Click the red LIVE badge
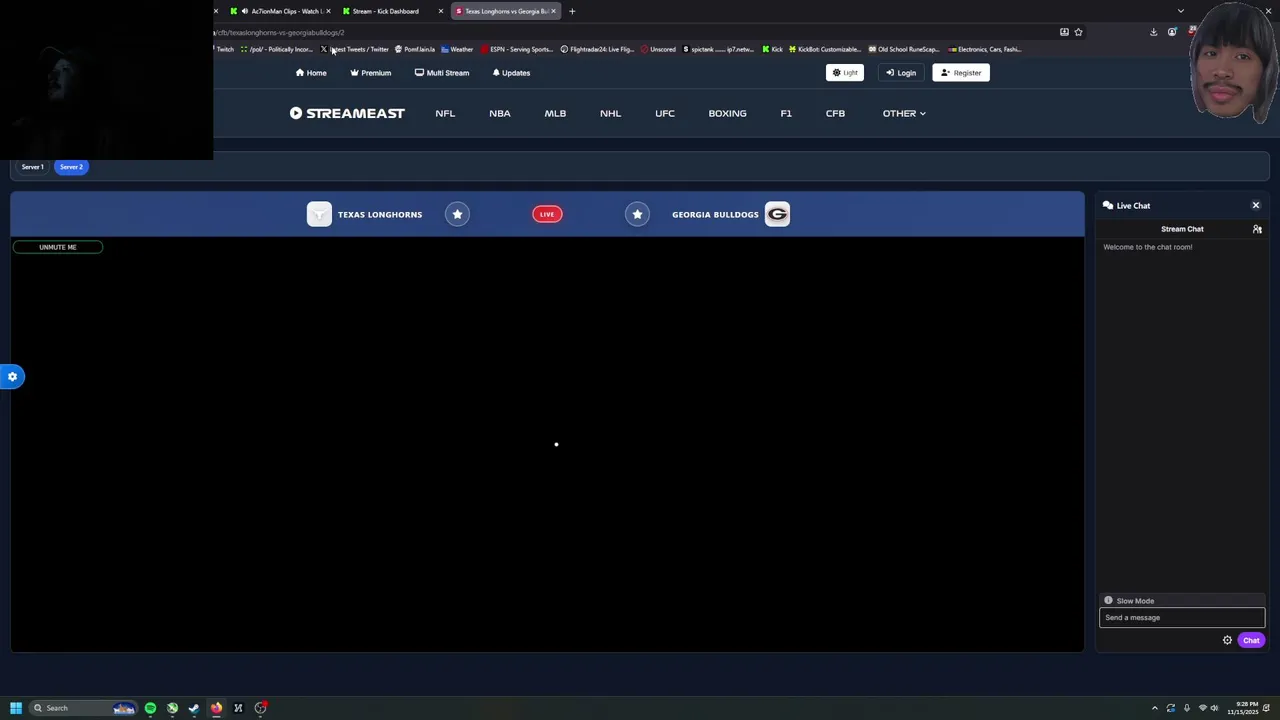Viewport: 1280px width, 720px height. (547, 214)
